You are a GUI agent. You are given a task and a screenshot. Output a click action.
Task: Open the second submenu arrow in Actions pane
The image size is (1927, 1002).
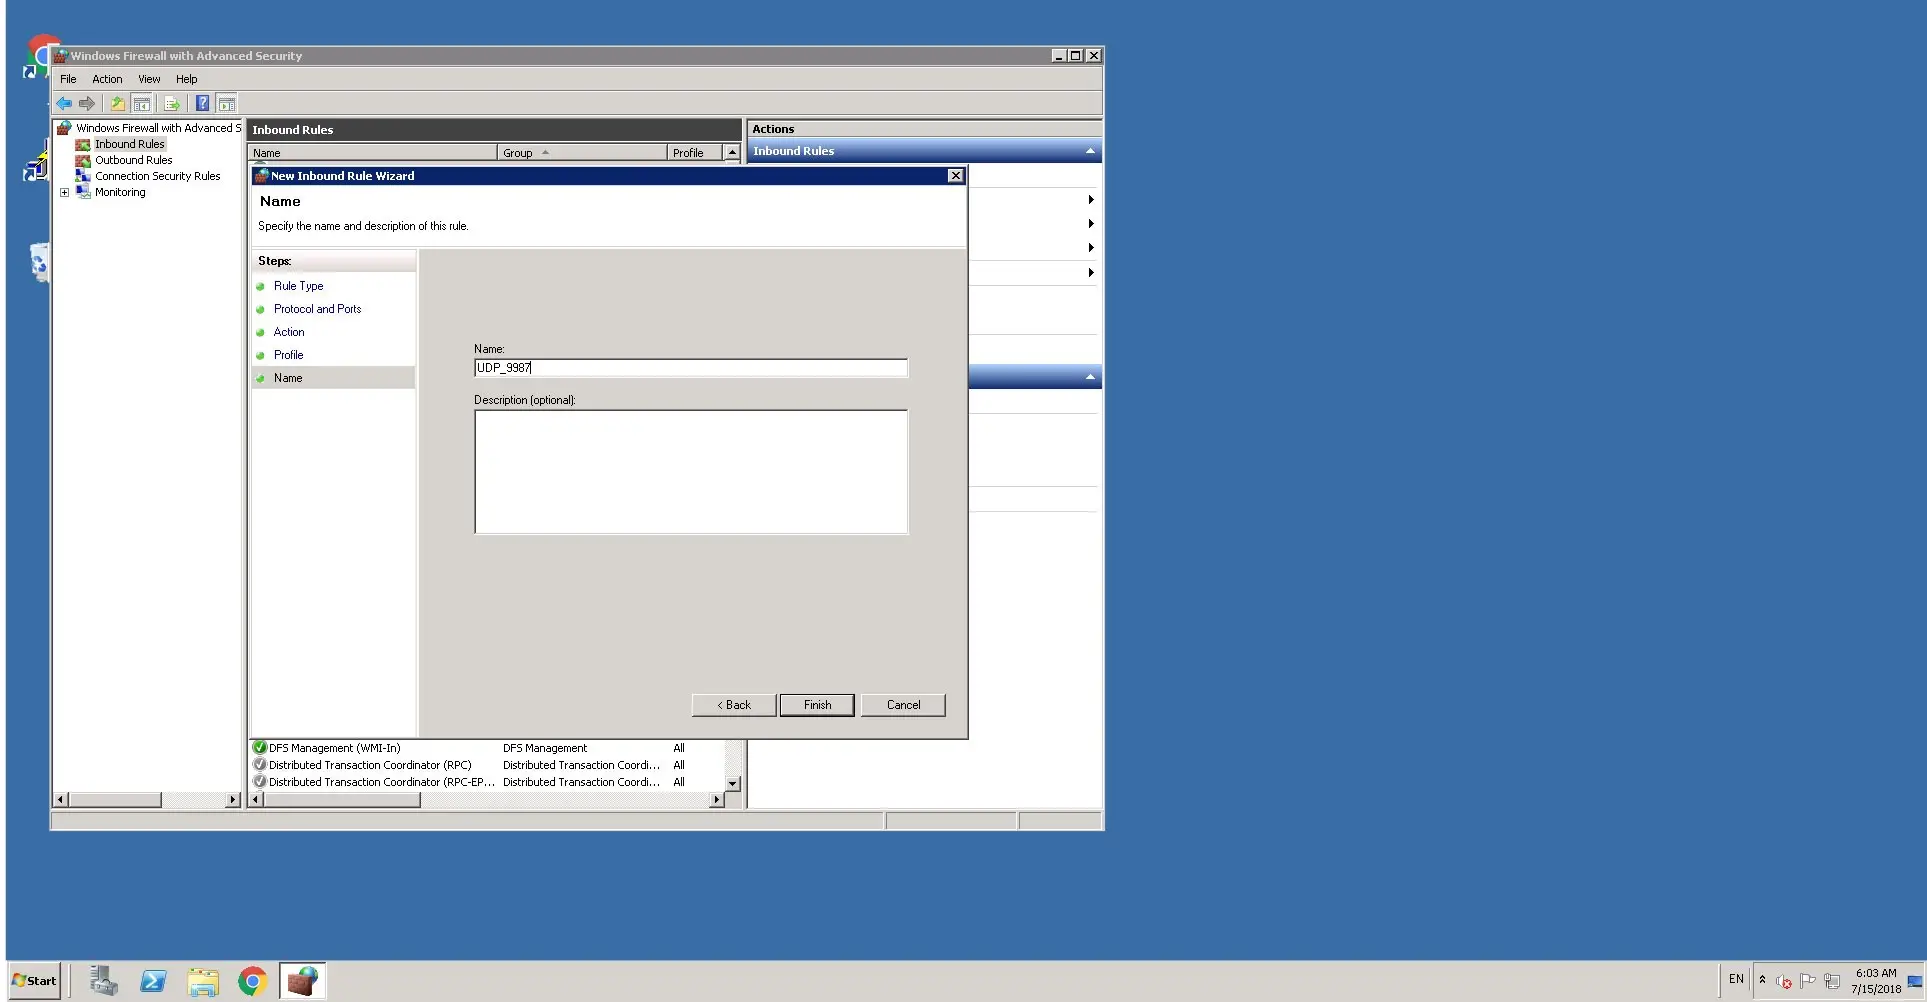click(x=1090, y=224)
